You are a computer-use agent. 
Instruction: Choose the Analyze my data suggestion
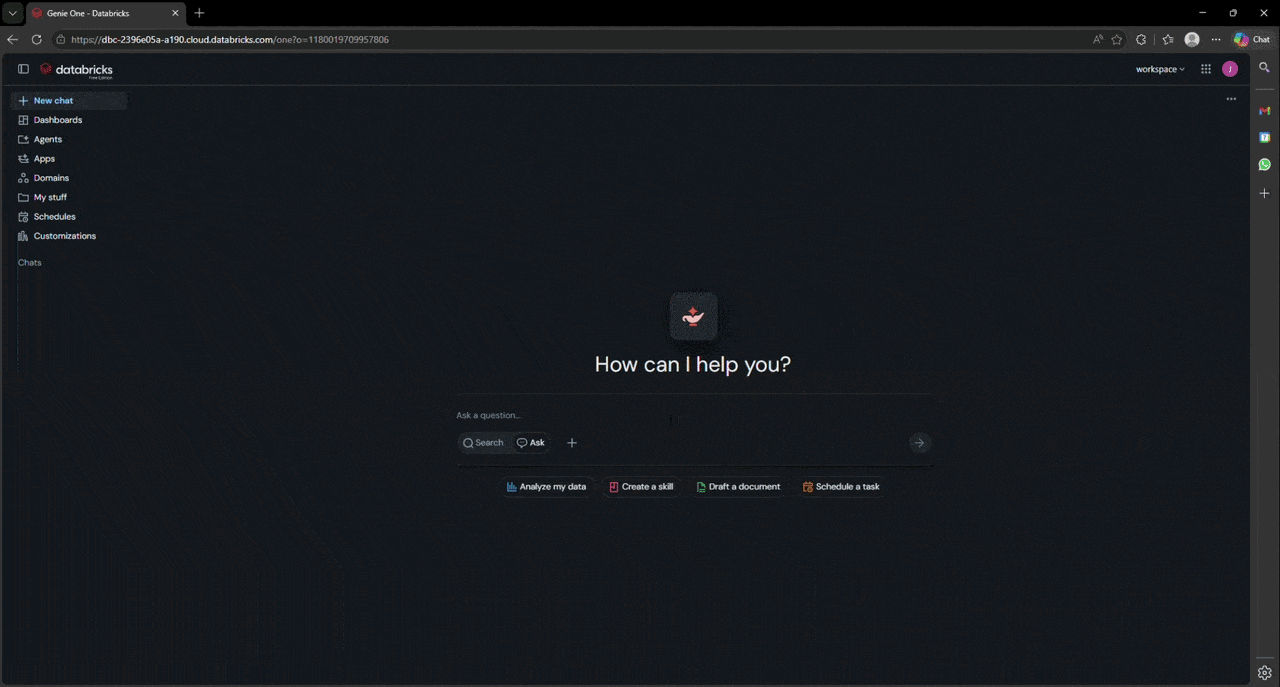point(546,487)
